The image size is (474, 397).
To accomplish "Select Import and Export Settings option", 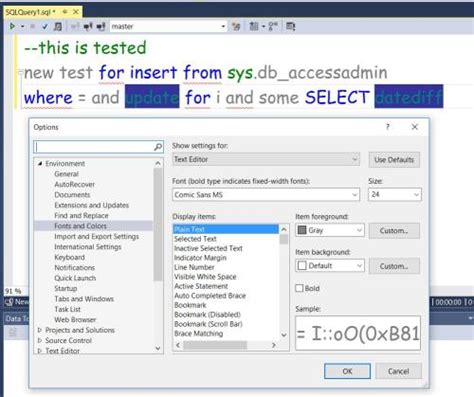I will click(x=96, y=236).
